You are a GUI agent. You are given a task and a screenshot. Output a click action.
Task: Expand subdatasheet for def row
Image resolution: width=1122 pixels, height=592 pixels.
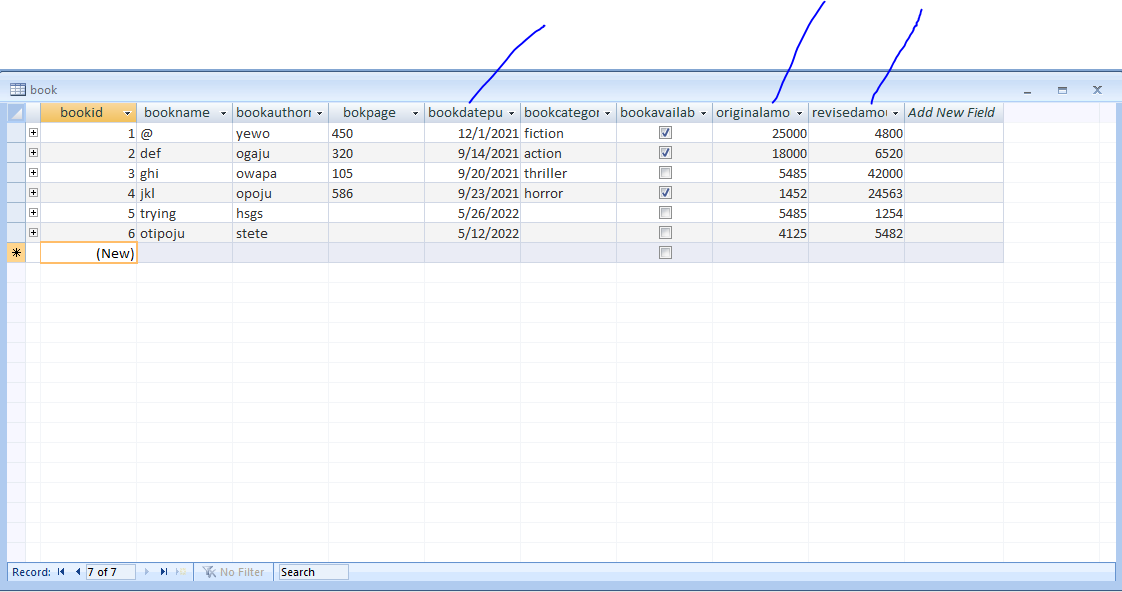coord(33,152)
